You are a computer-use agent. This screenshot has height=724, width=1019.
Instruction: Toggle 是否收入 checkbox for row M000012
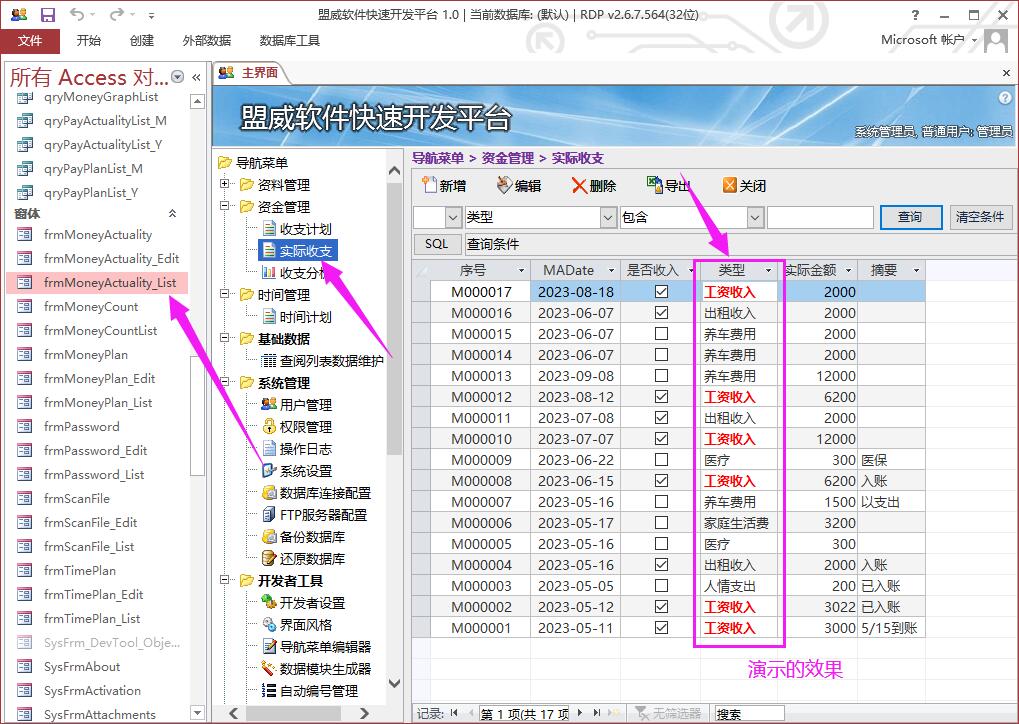point(661,396)
